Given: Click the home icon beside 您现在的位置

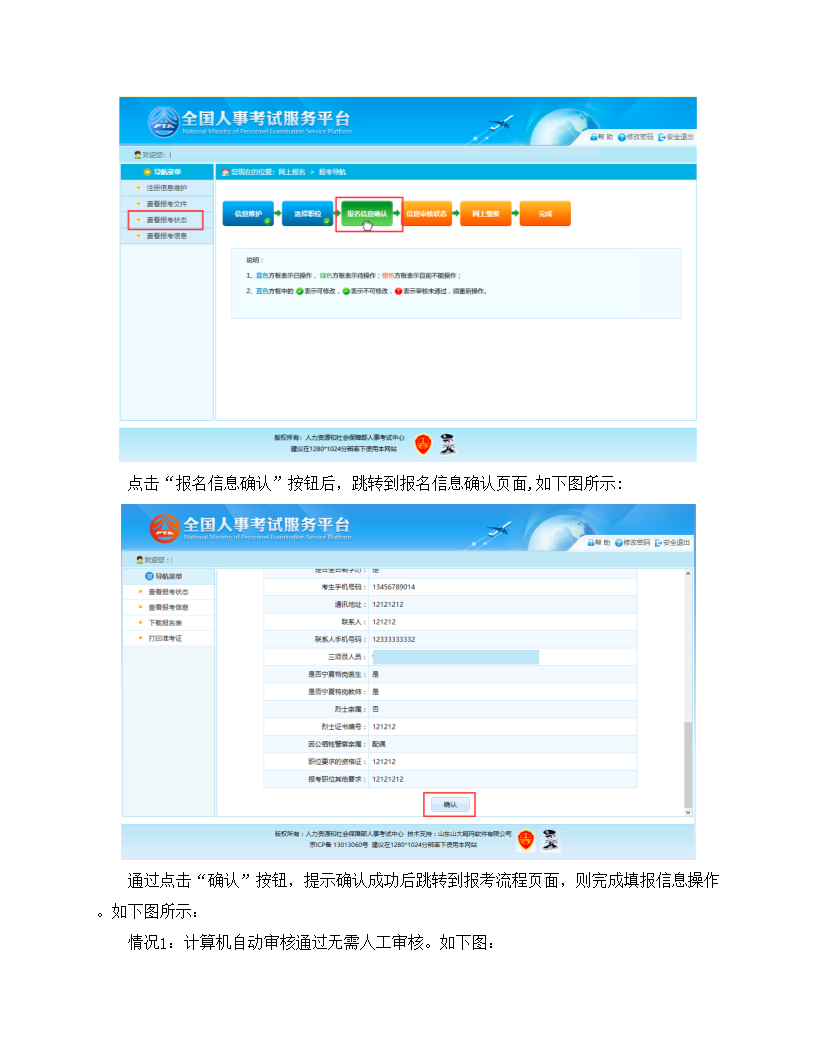Looking at the screenshot, I should (x=225, y=172).
